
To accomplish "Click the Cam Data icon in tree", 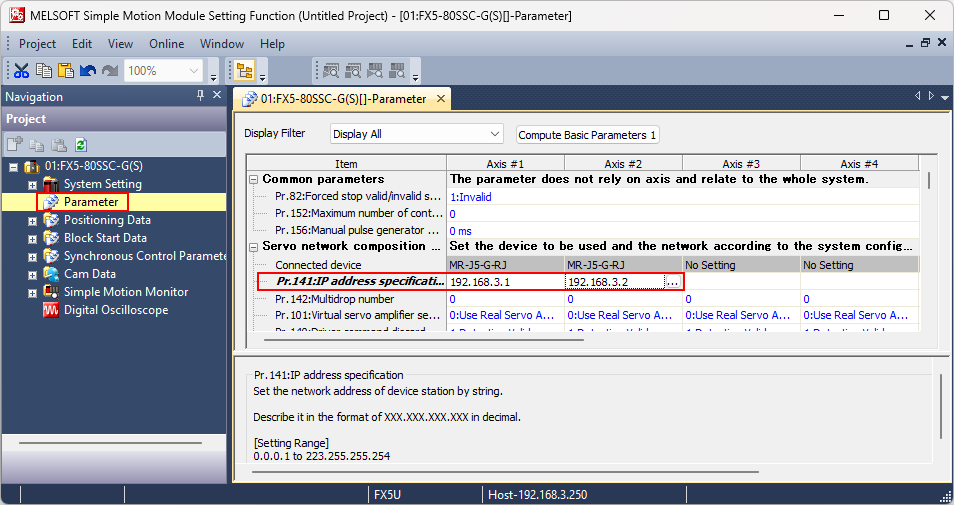I will (51, 274).
